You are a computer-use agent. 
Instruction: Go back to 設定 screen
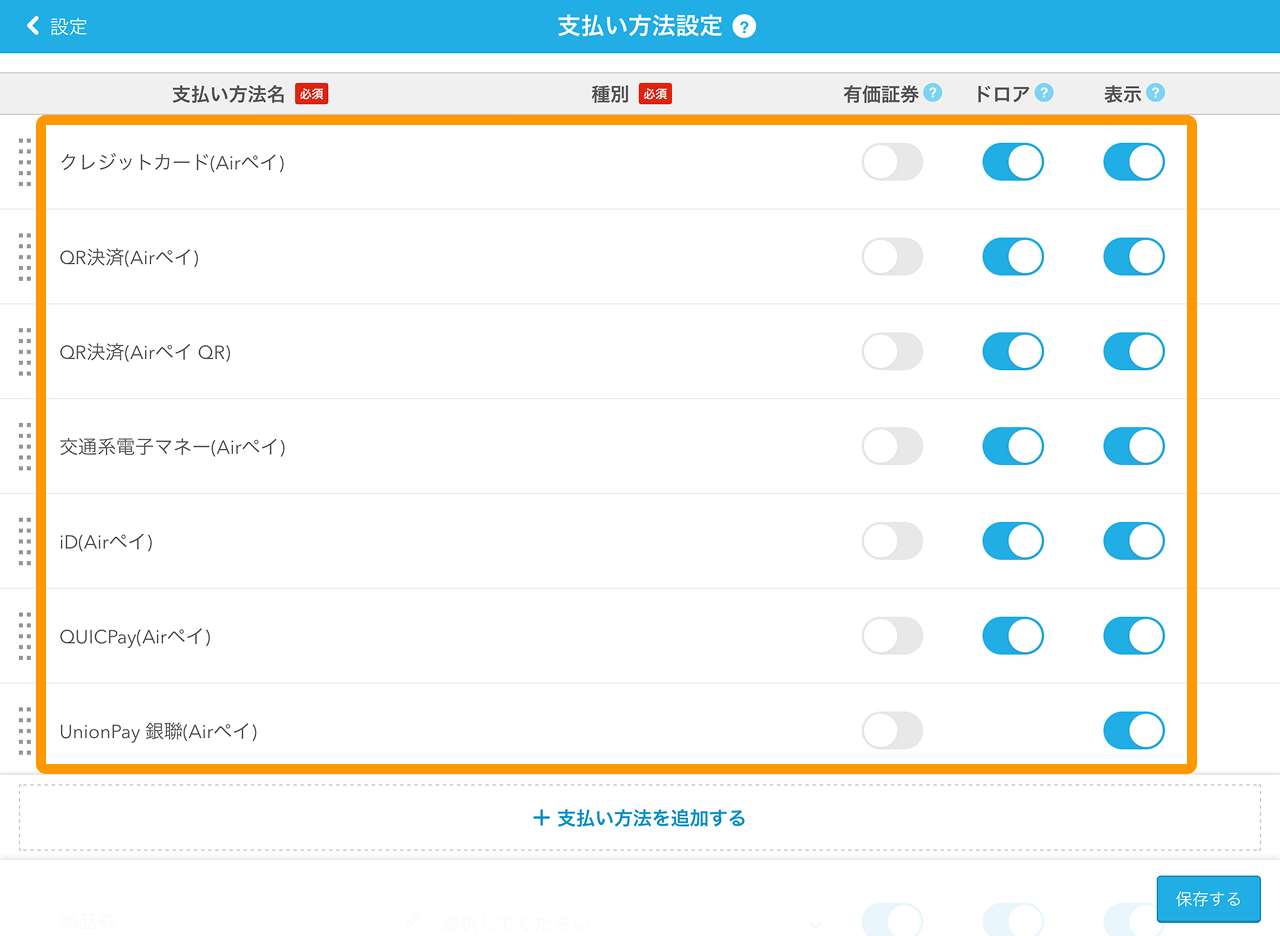pyautogui.click(x=57, y=27)
